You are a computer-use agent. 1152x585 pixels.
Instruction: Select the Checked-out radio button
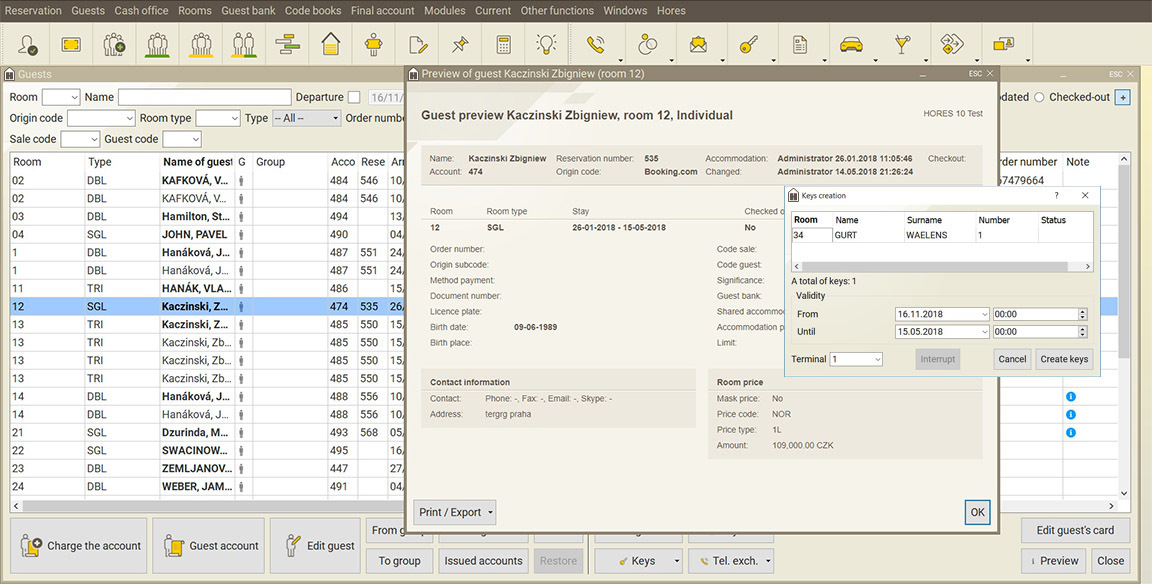tap(1039, 97)
